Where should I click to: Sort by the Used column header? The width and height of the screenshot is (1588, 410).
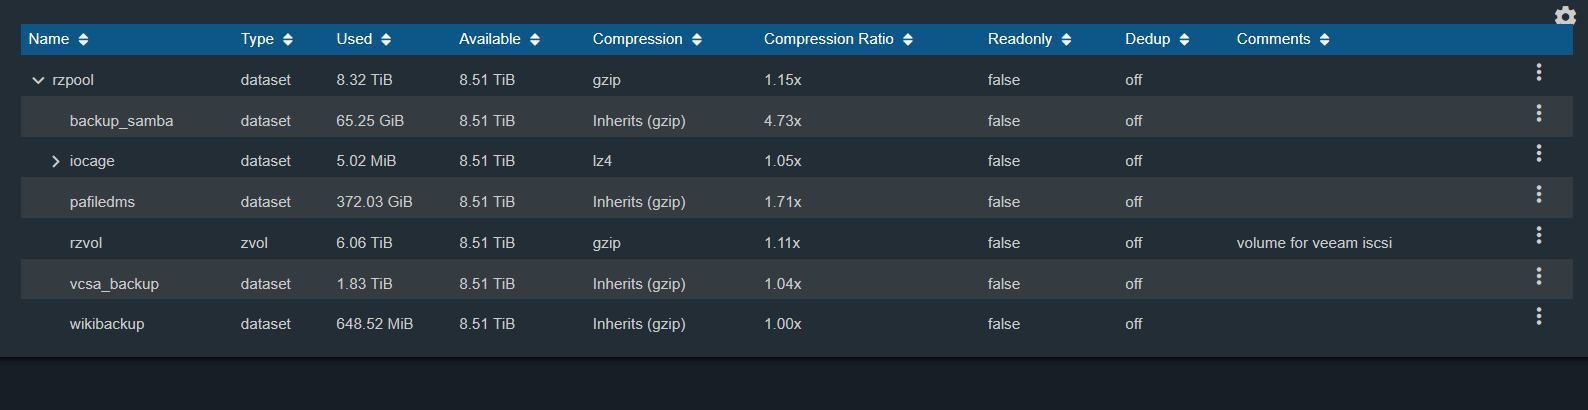click(x=364, y=39)
